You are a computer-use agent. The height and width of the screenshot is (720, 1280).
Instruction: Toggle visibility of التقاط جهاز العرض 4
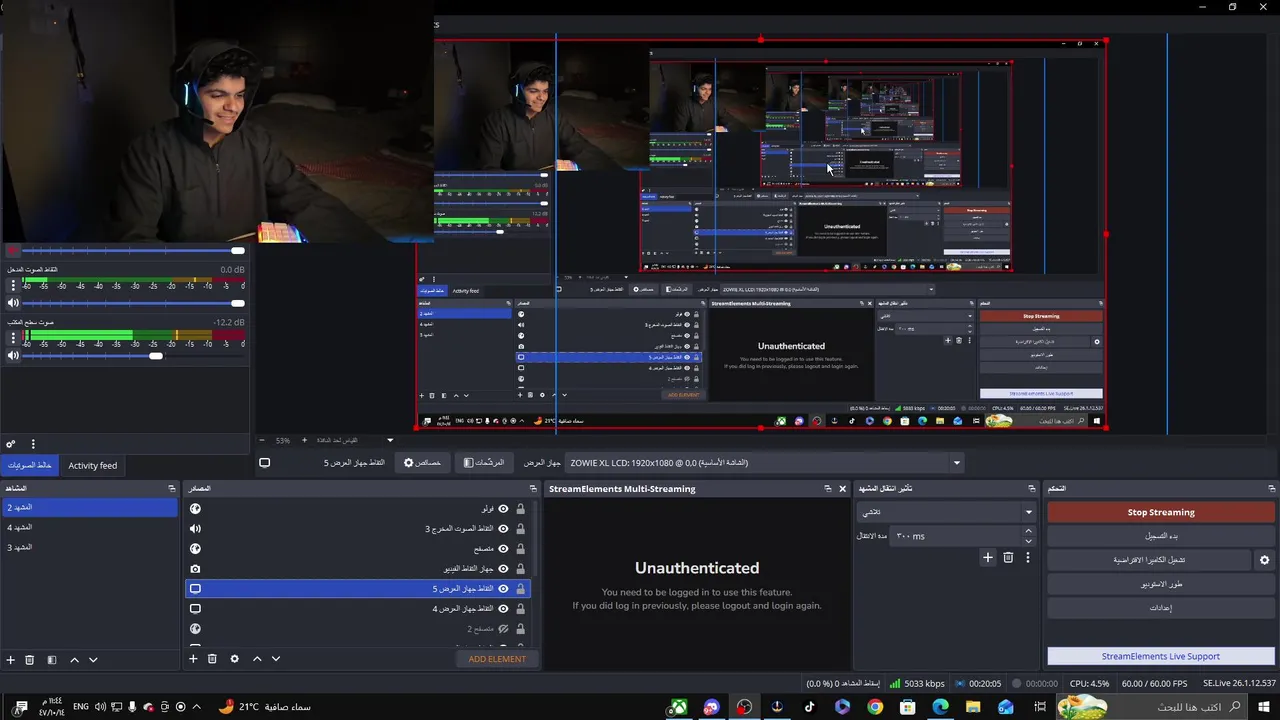pos(503,609)
